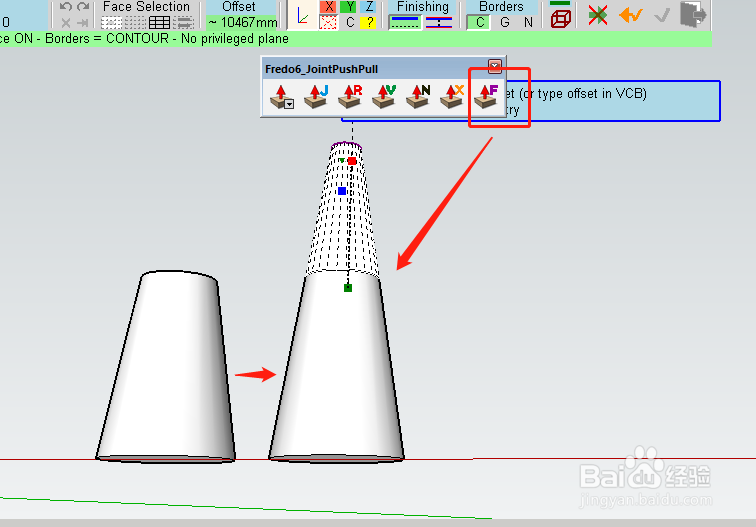Click the green arrow with red X icon
Viewport: 756px width, 527px height.
click(x=598, y=15)
